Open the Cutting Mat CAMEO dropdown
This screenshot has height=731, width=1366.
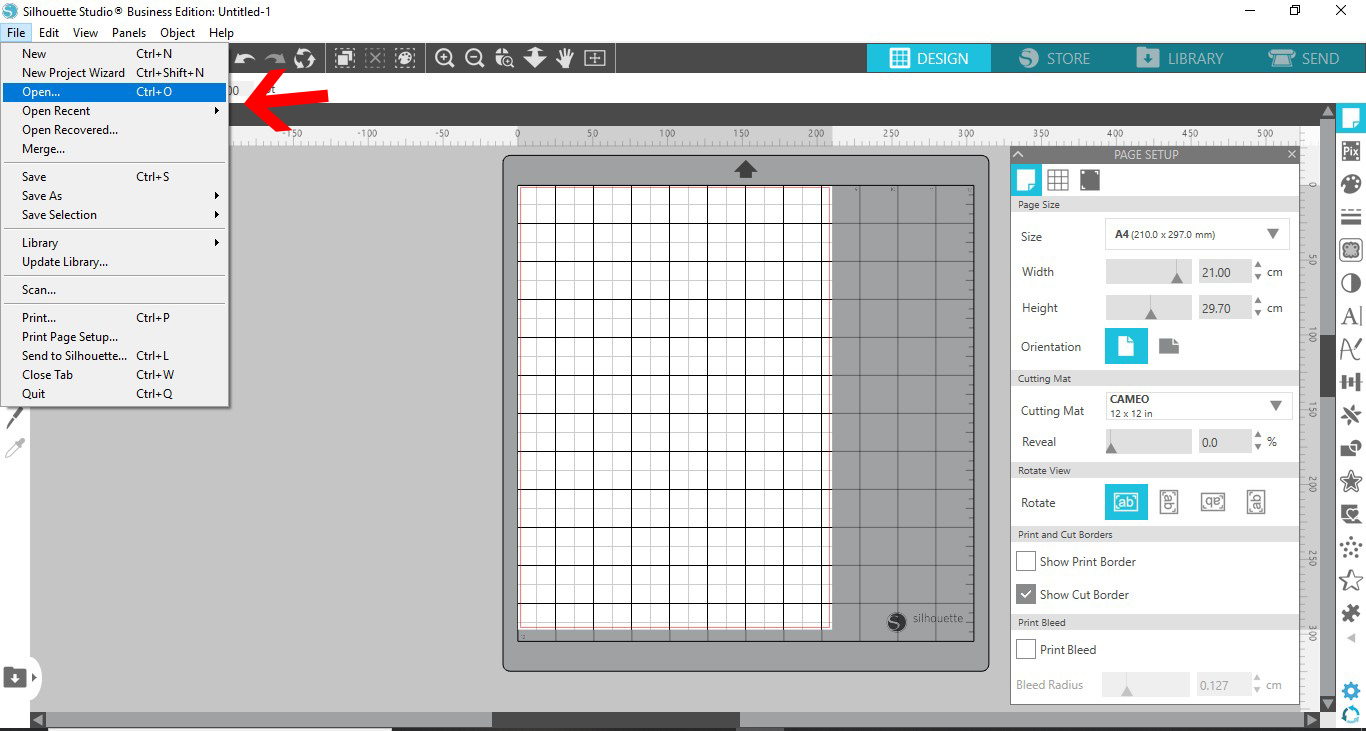click(1199, 406)
